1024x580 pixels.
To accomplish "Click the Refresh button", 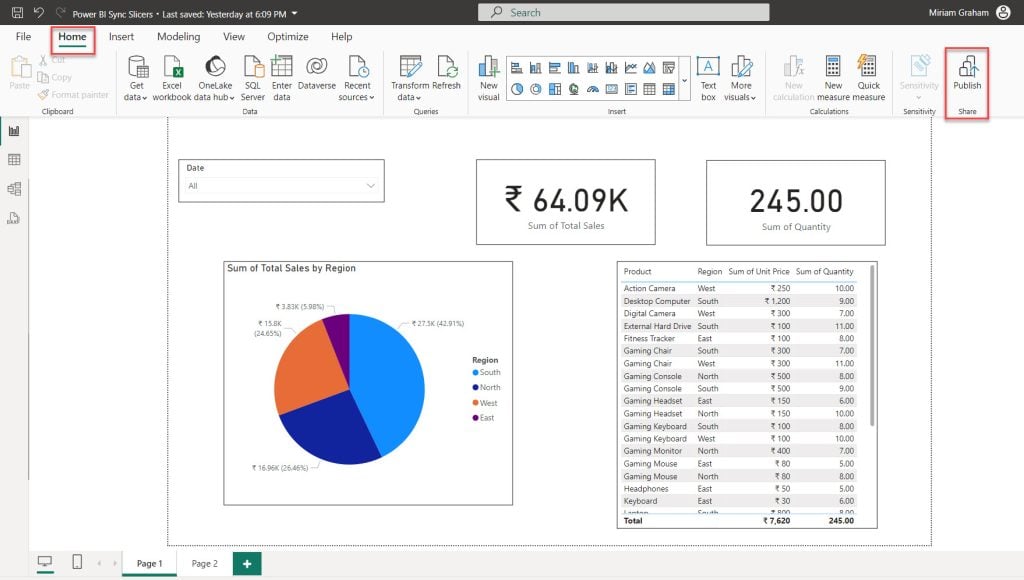I will [446, 73].
